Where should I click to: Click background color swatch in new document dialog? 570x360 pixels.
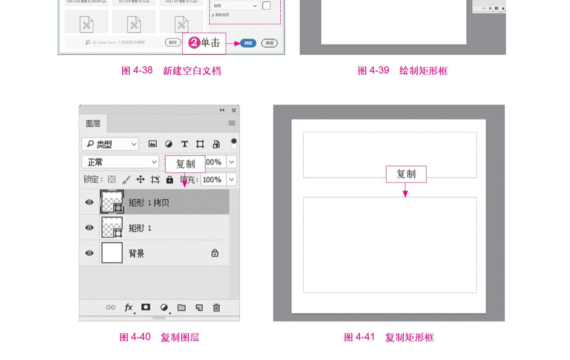pyautogui.click(x=266, y=6)
